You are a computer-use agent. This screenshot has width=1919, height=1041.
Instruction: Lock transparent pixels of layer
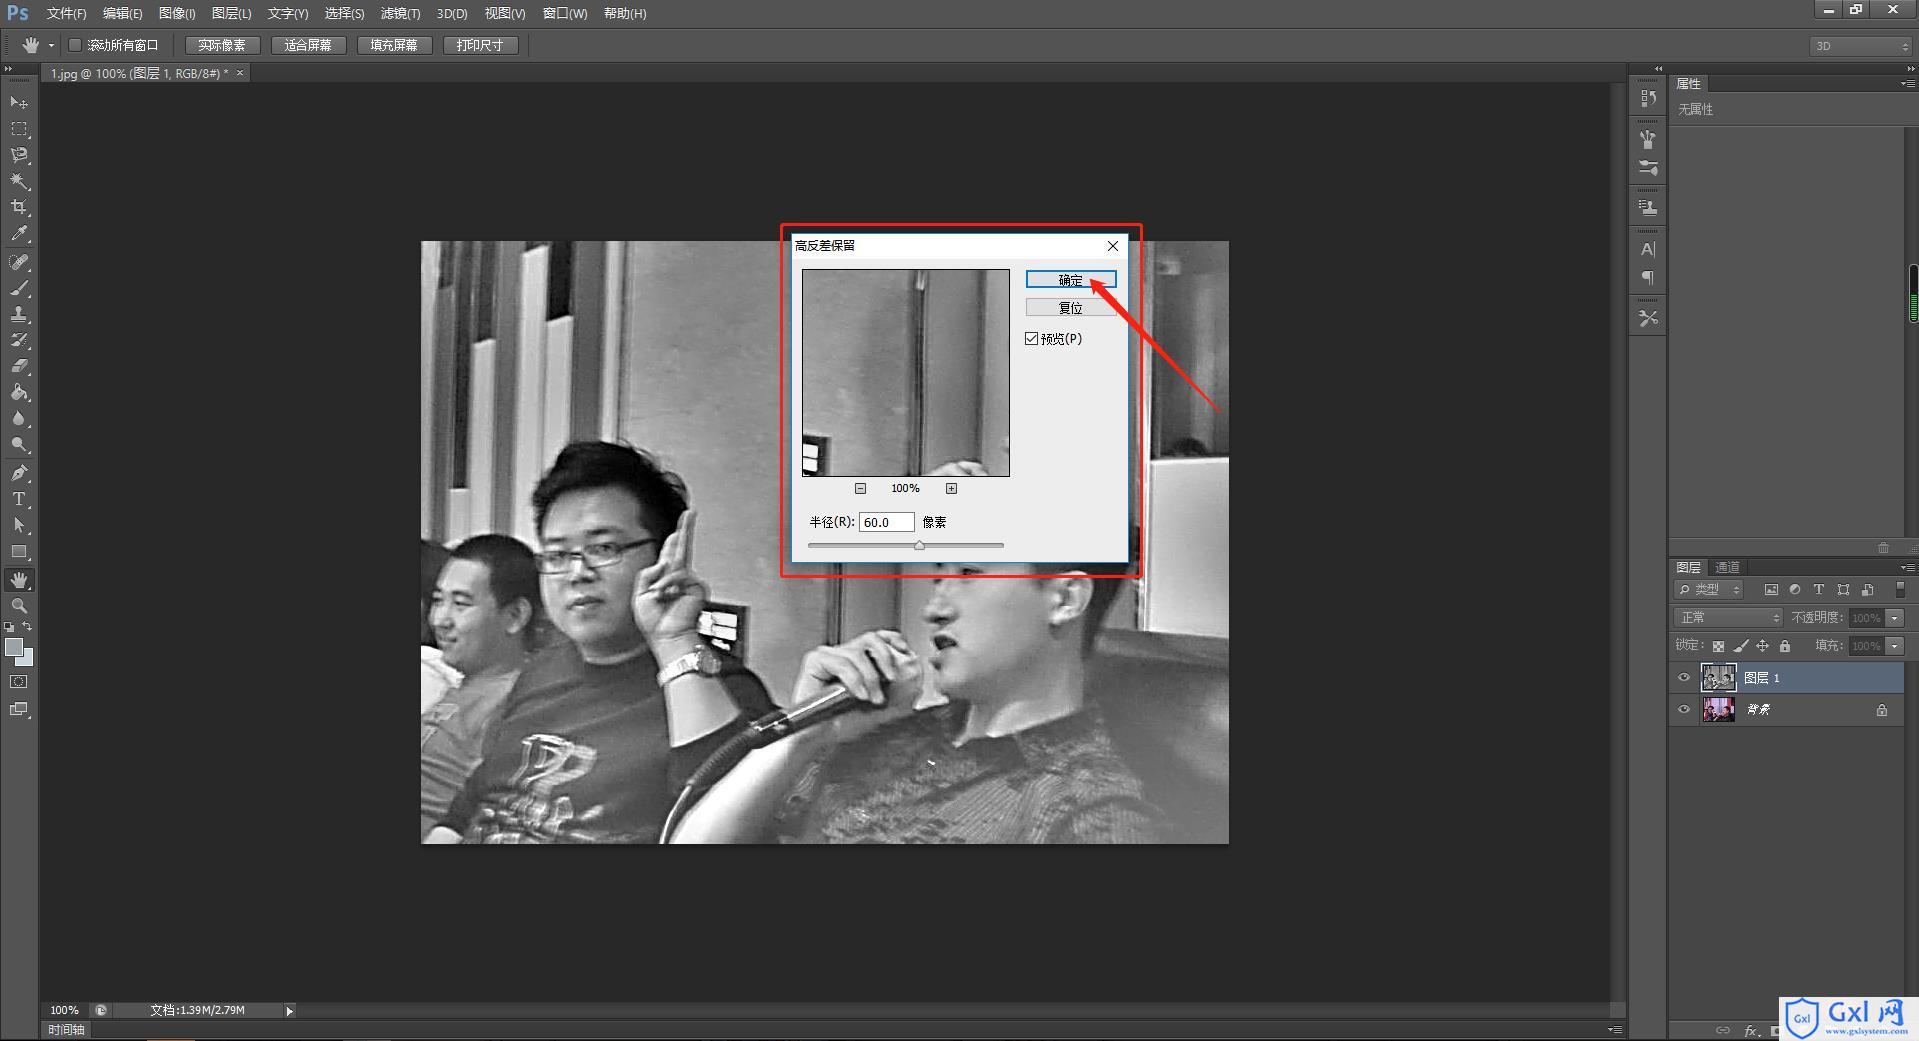coord(1718,646)
